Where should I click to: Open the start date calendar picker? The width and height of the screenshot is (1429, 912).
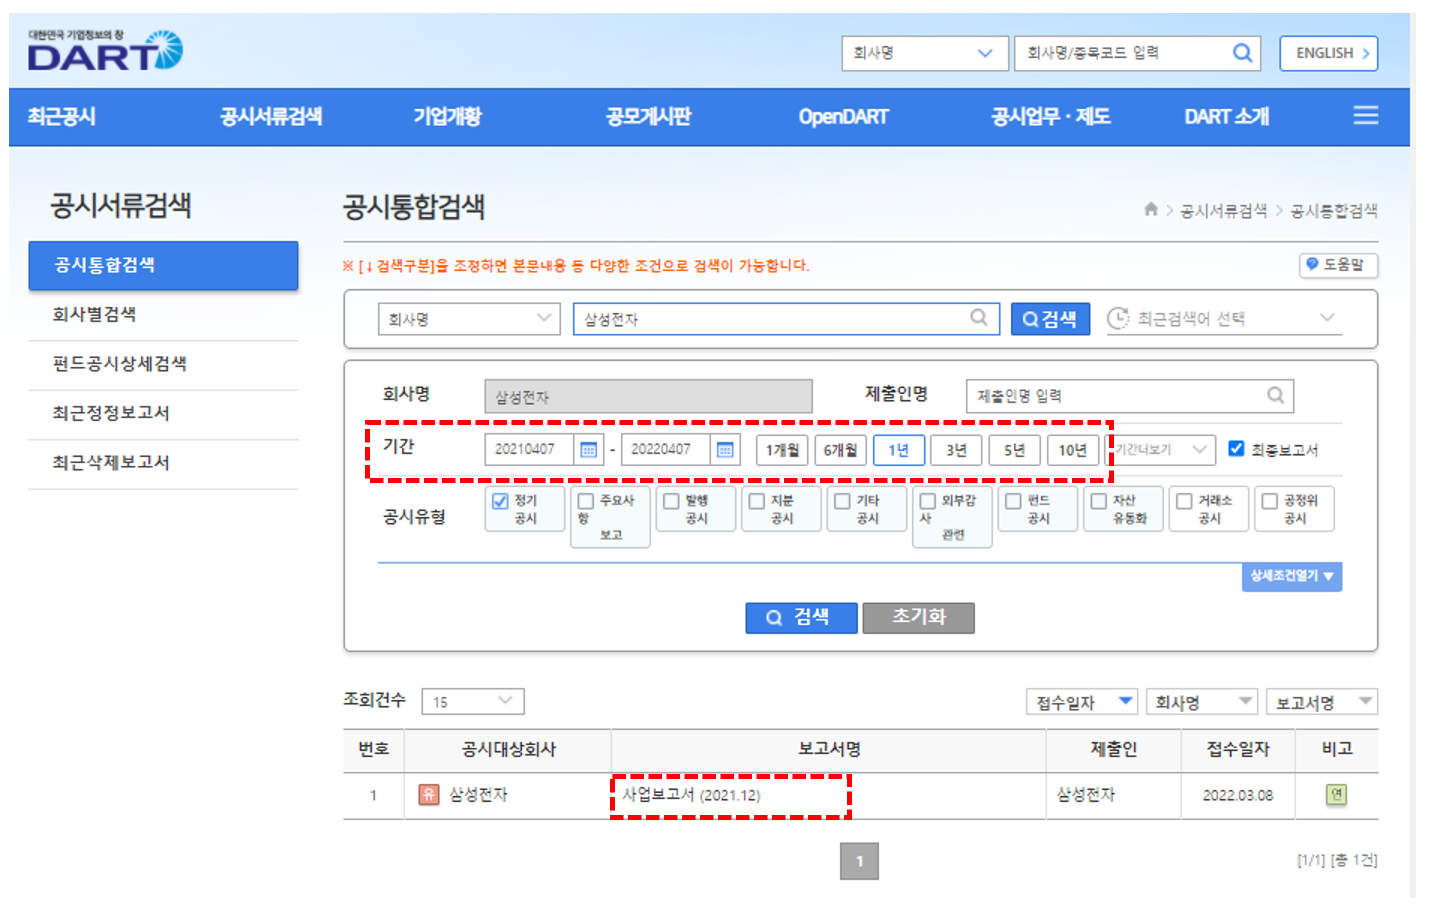[x=589, y=450]
